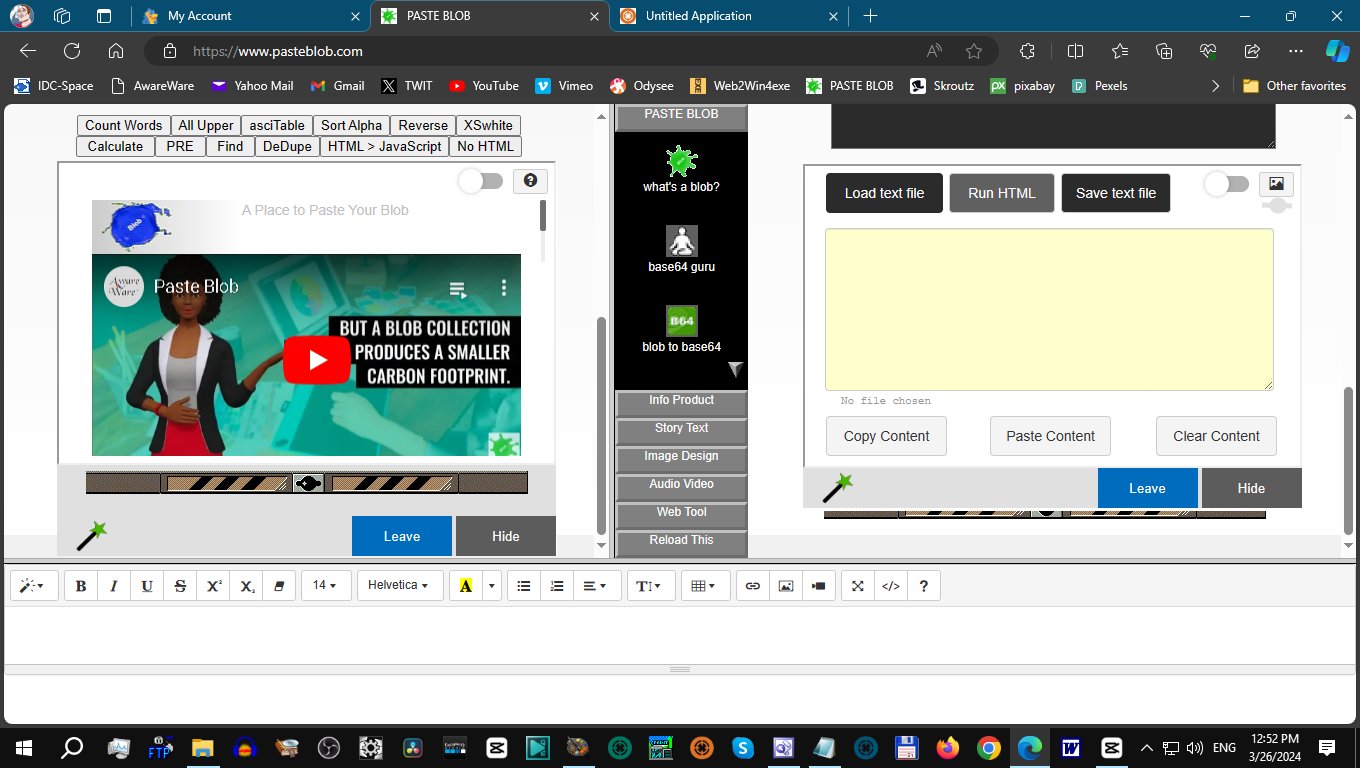Open the Audio Video menu item
The height and width of the screenshot is (768, 1360).
tap(681, 486)
